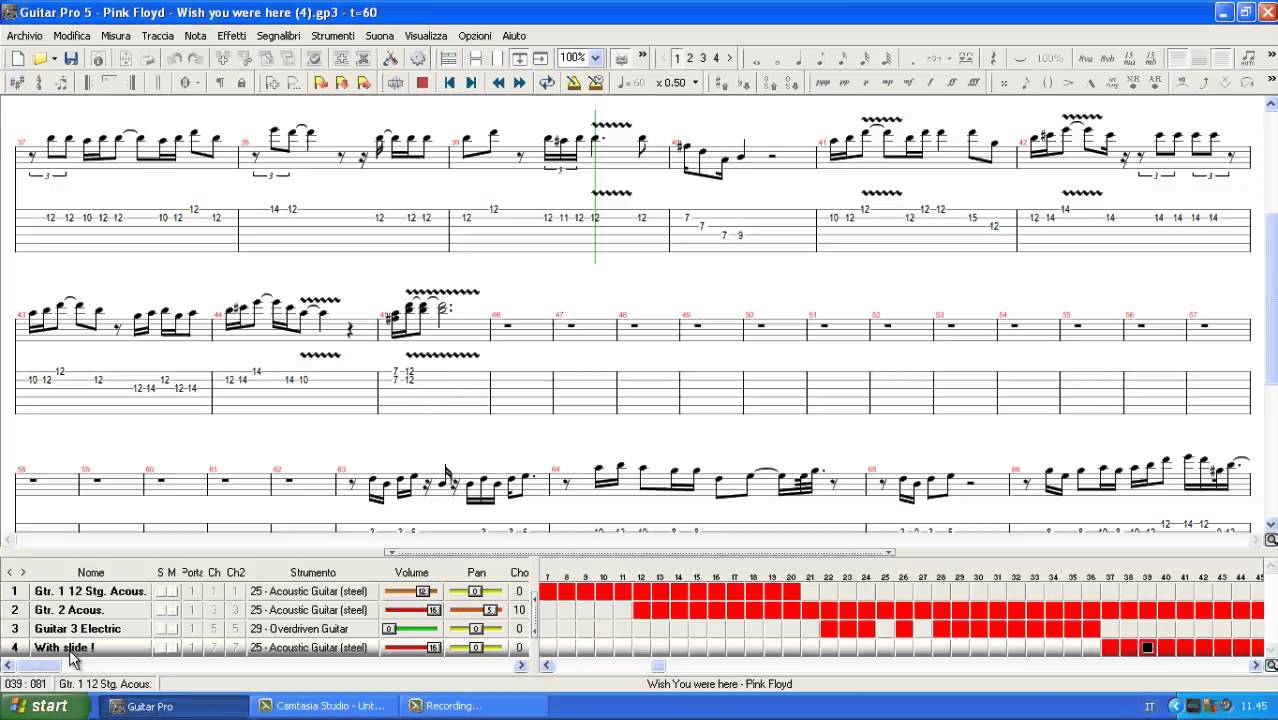Open the 100% zoom dropdown
1278x720 pixels.
tap(595, 58)
